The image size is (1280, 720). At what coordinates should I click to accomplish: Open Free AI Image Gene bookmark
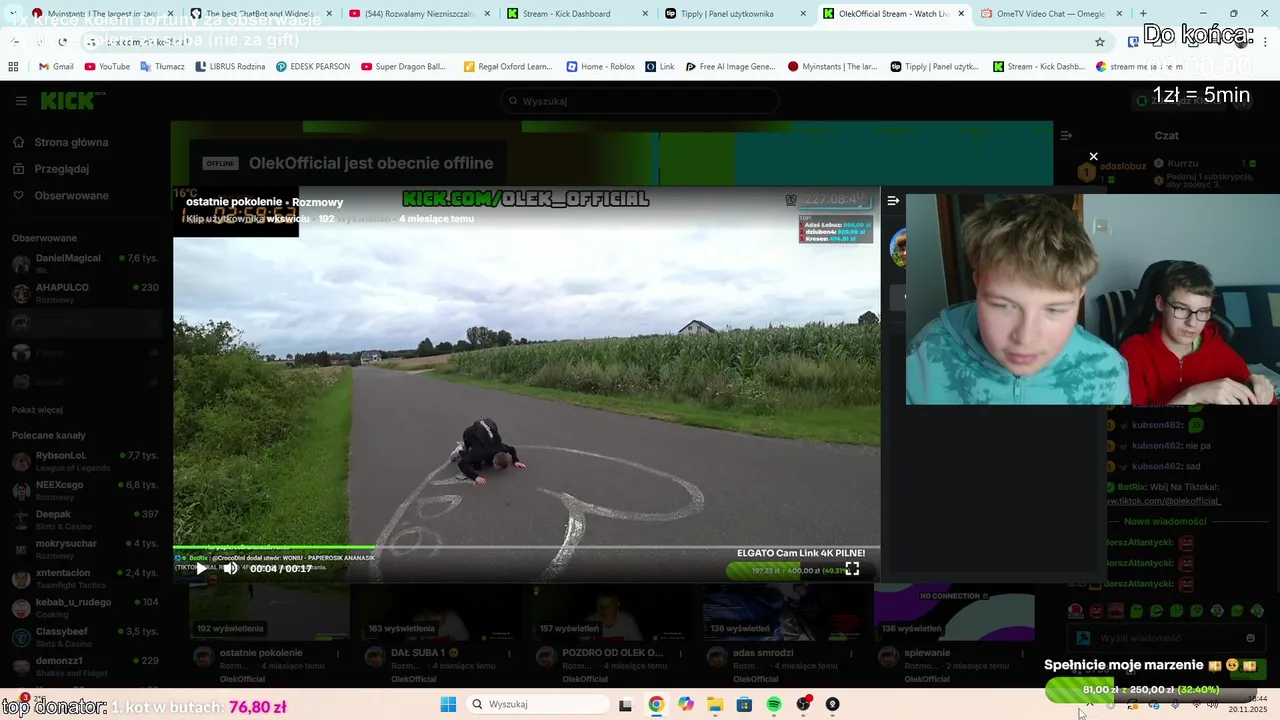tap(730, 66)
